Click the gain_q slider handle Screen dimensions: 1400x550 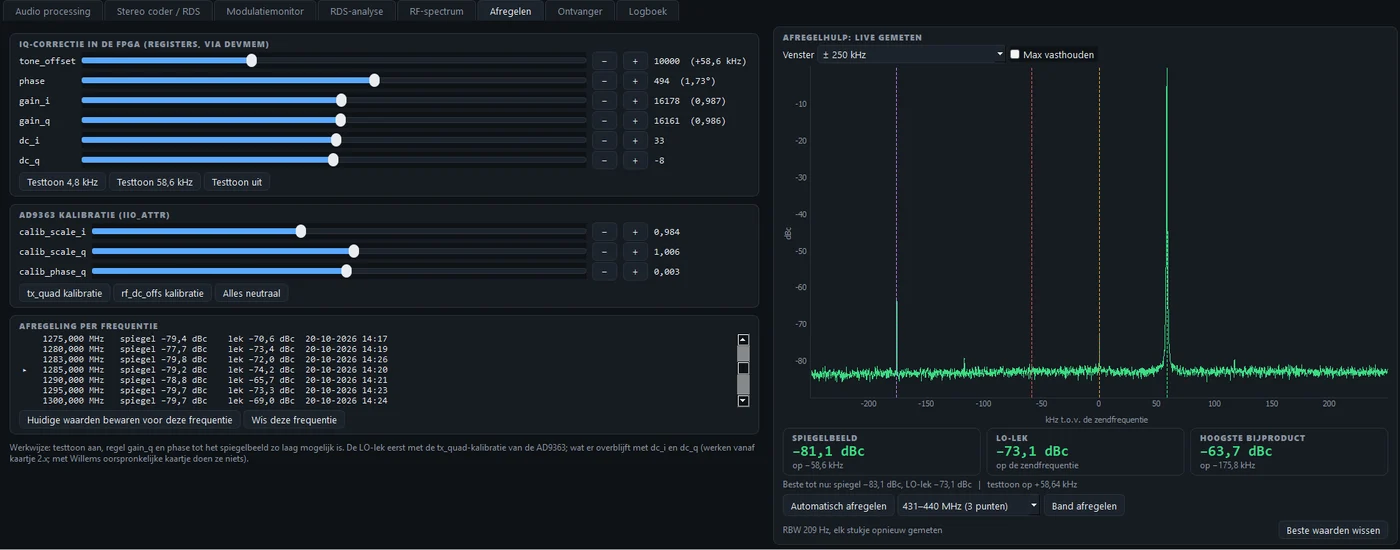tap(341, 120)
